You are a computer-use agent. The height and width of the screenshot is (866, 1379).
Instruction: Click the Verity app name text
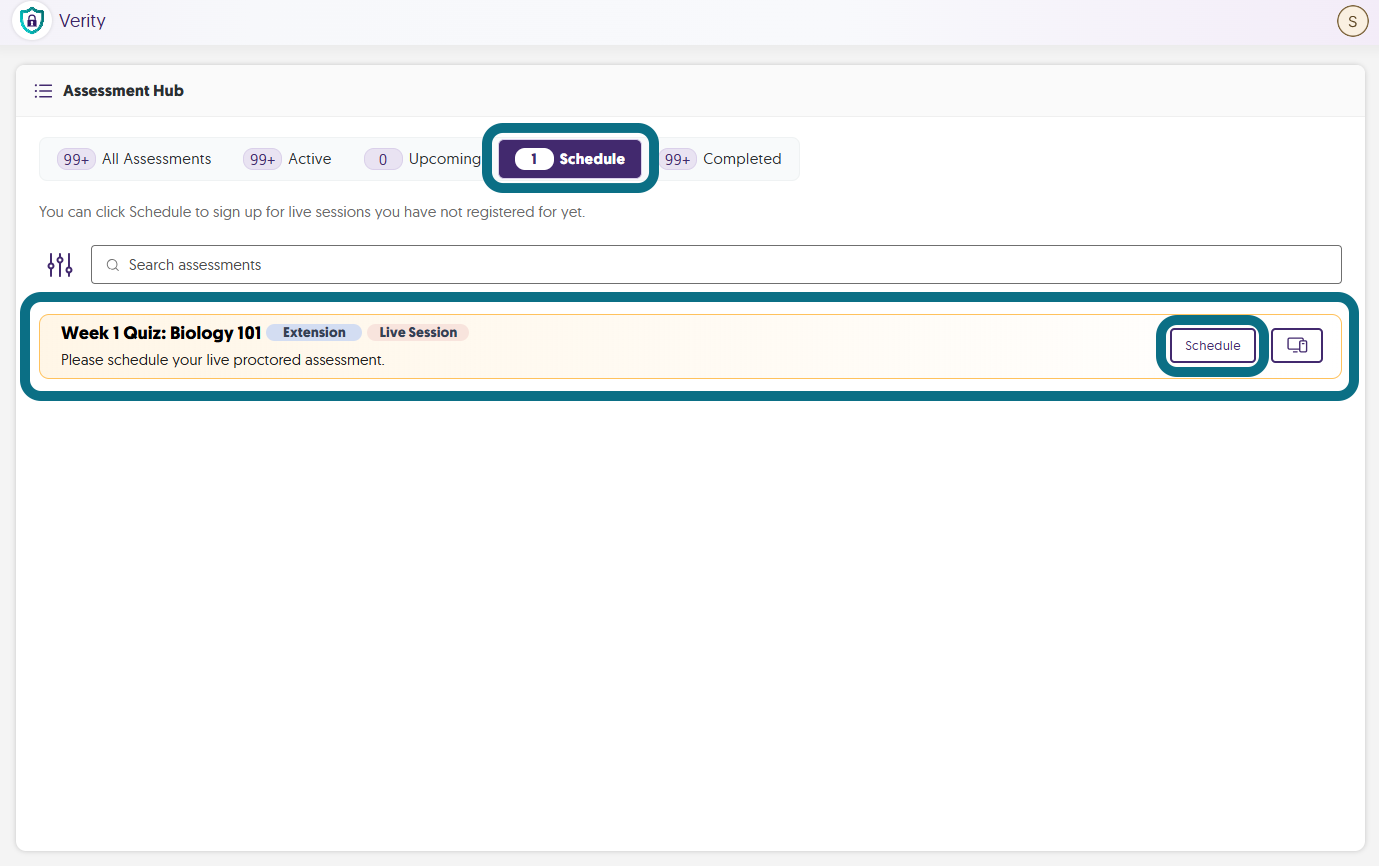(x=82, y=21)
